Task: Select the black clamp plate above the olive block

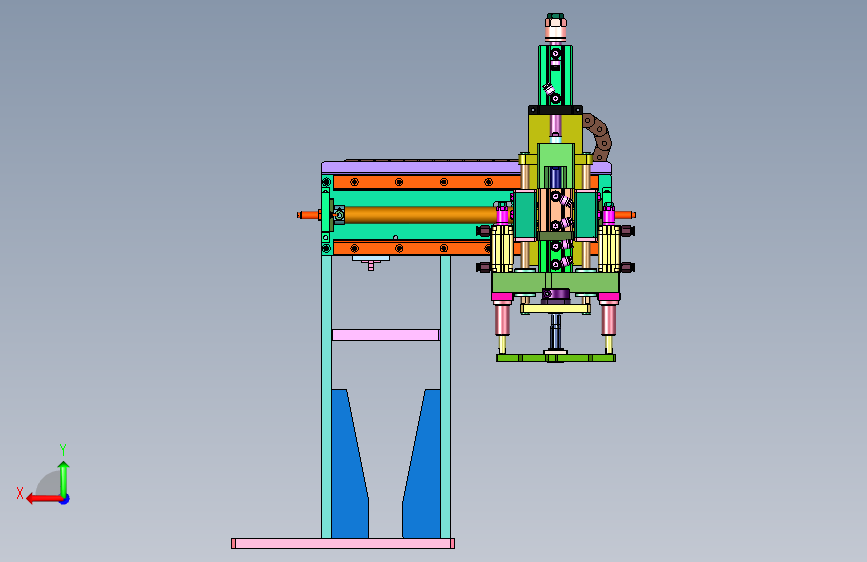Action: point(555,110)
